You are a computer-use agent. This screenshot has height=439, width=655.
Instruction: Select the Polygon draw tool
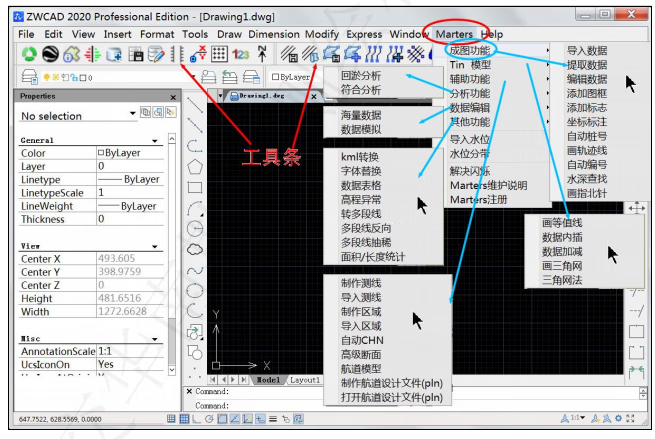195,166
